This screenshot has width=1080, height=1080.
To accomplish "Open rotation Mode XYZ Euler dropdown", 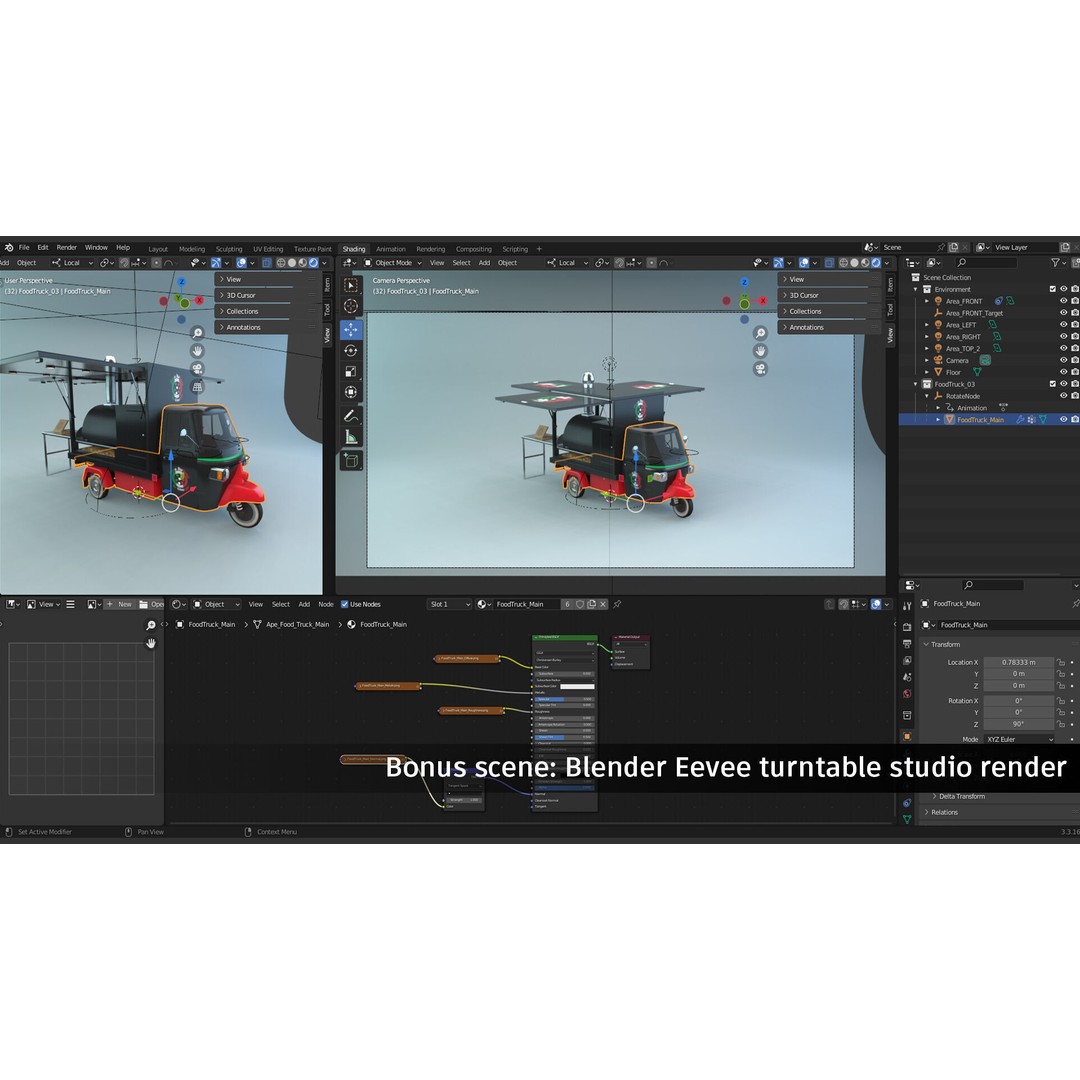I will coord(1019,739).
